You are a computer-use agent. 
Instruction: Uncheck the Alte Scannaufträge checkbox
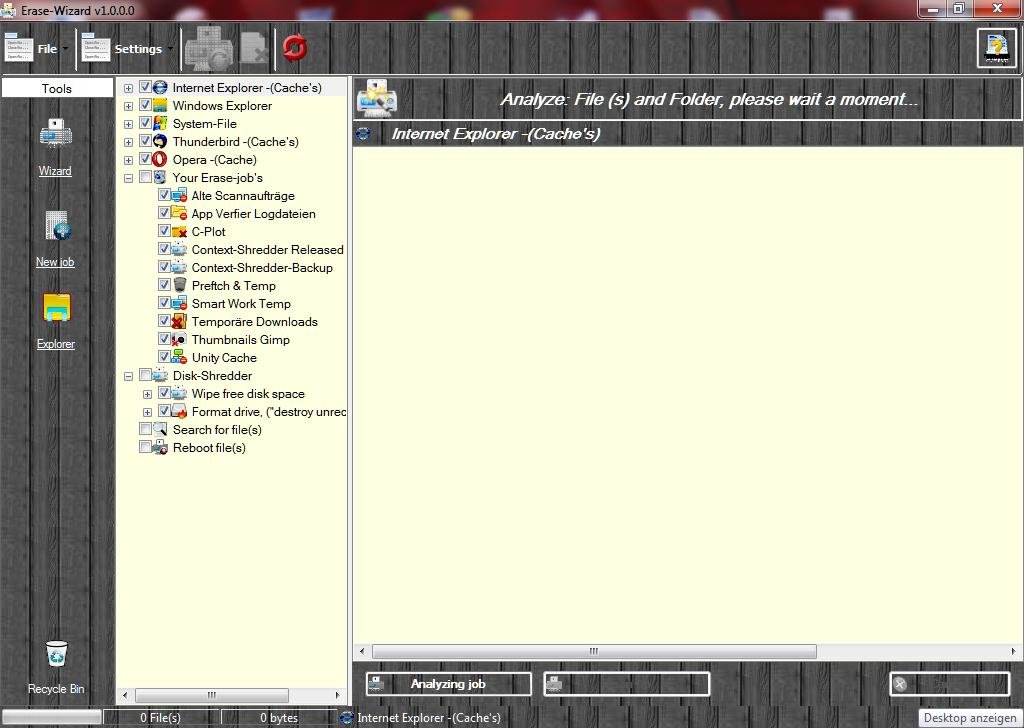pyautogui.click(x=164, y=195)
